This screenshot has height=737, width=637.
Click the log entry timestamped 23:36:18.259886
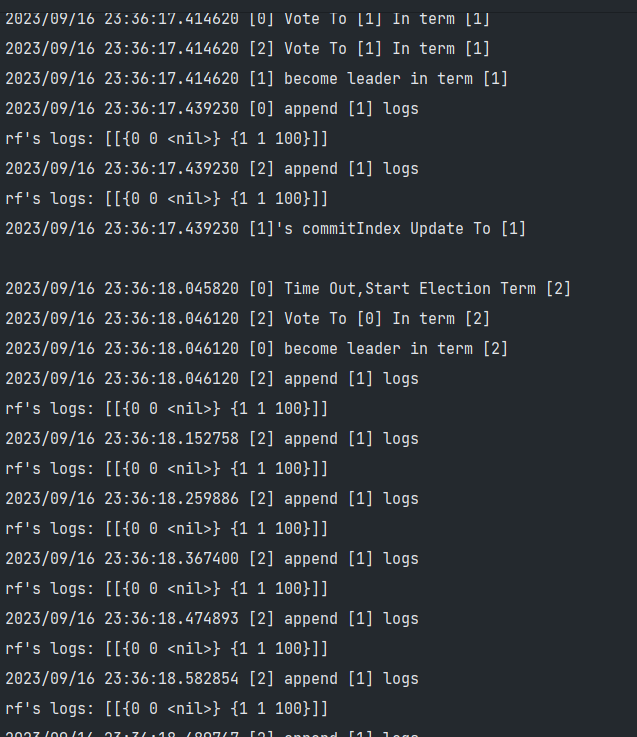(212, 498)
